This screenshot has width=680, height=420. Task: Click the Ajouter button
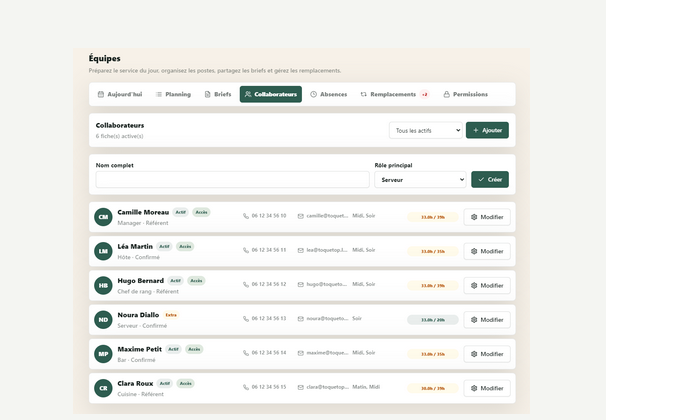point(487,130)
